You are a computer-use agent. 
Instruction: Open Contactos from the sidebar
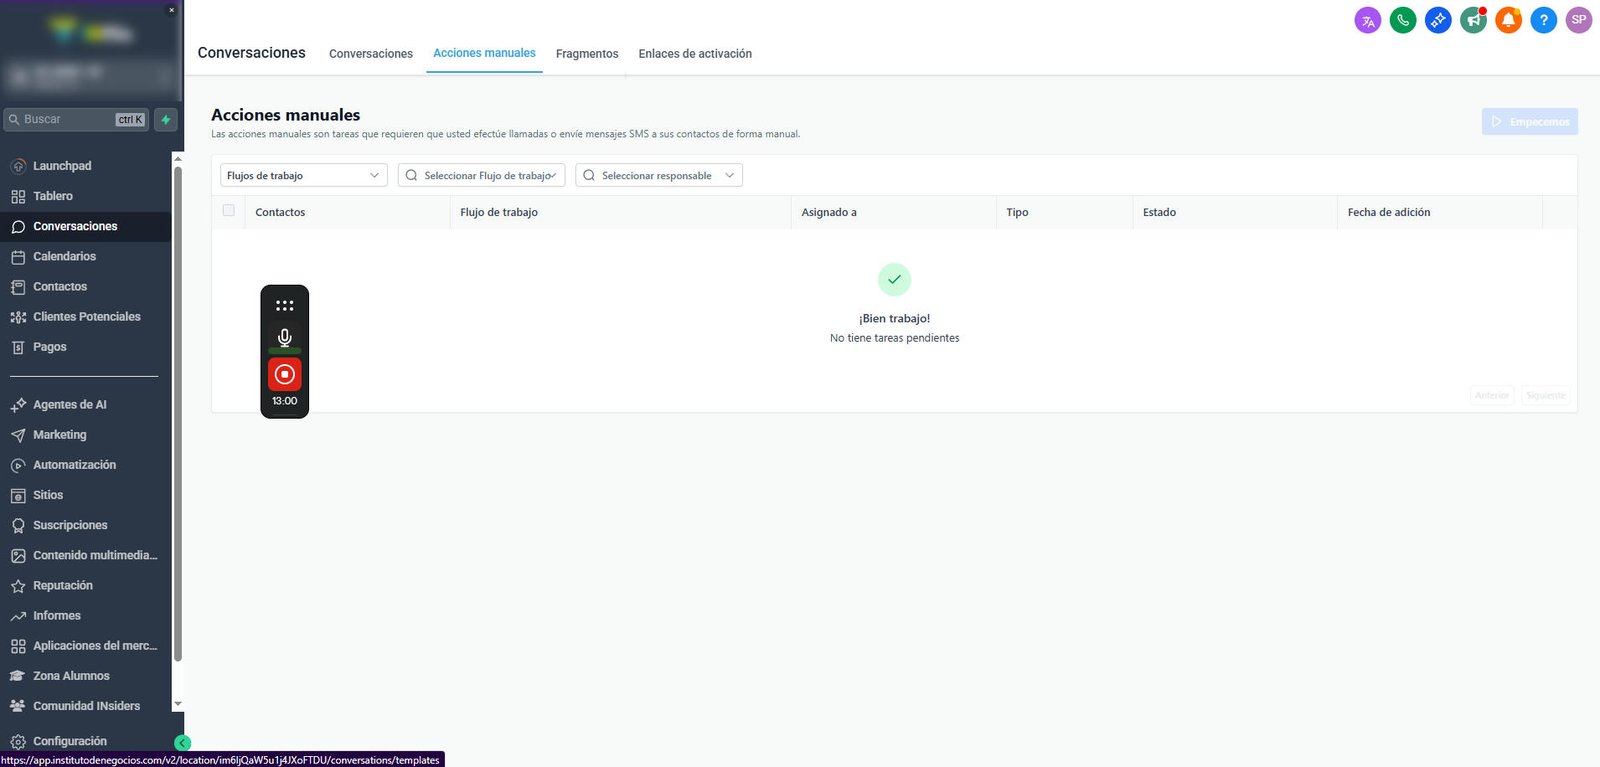click(86, 286)
